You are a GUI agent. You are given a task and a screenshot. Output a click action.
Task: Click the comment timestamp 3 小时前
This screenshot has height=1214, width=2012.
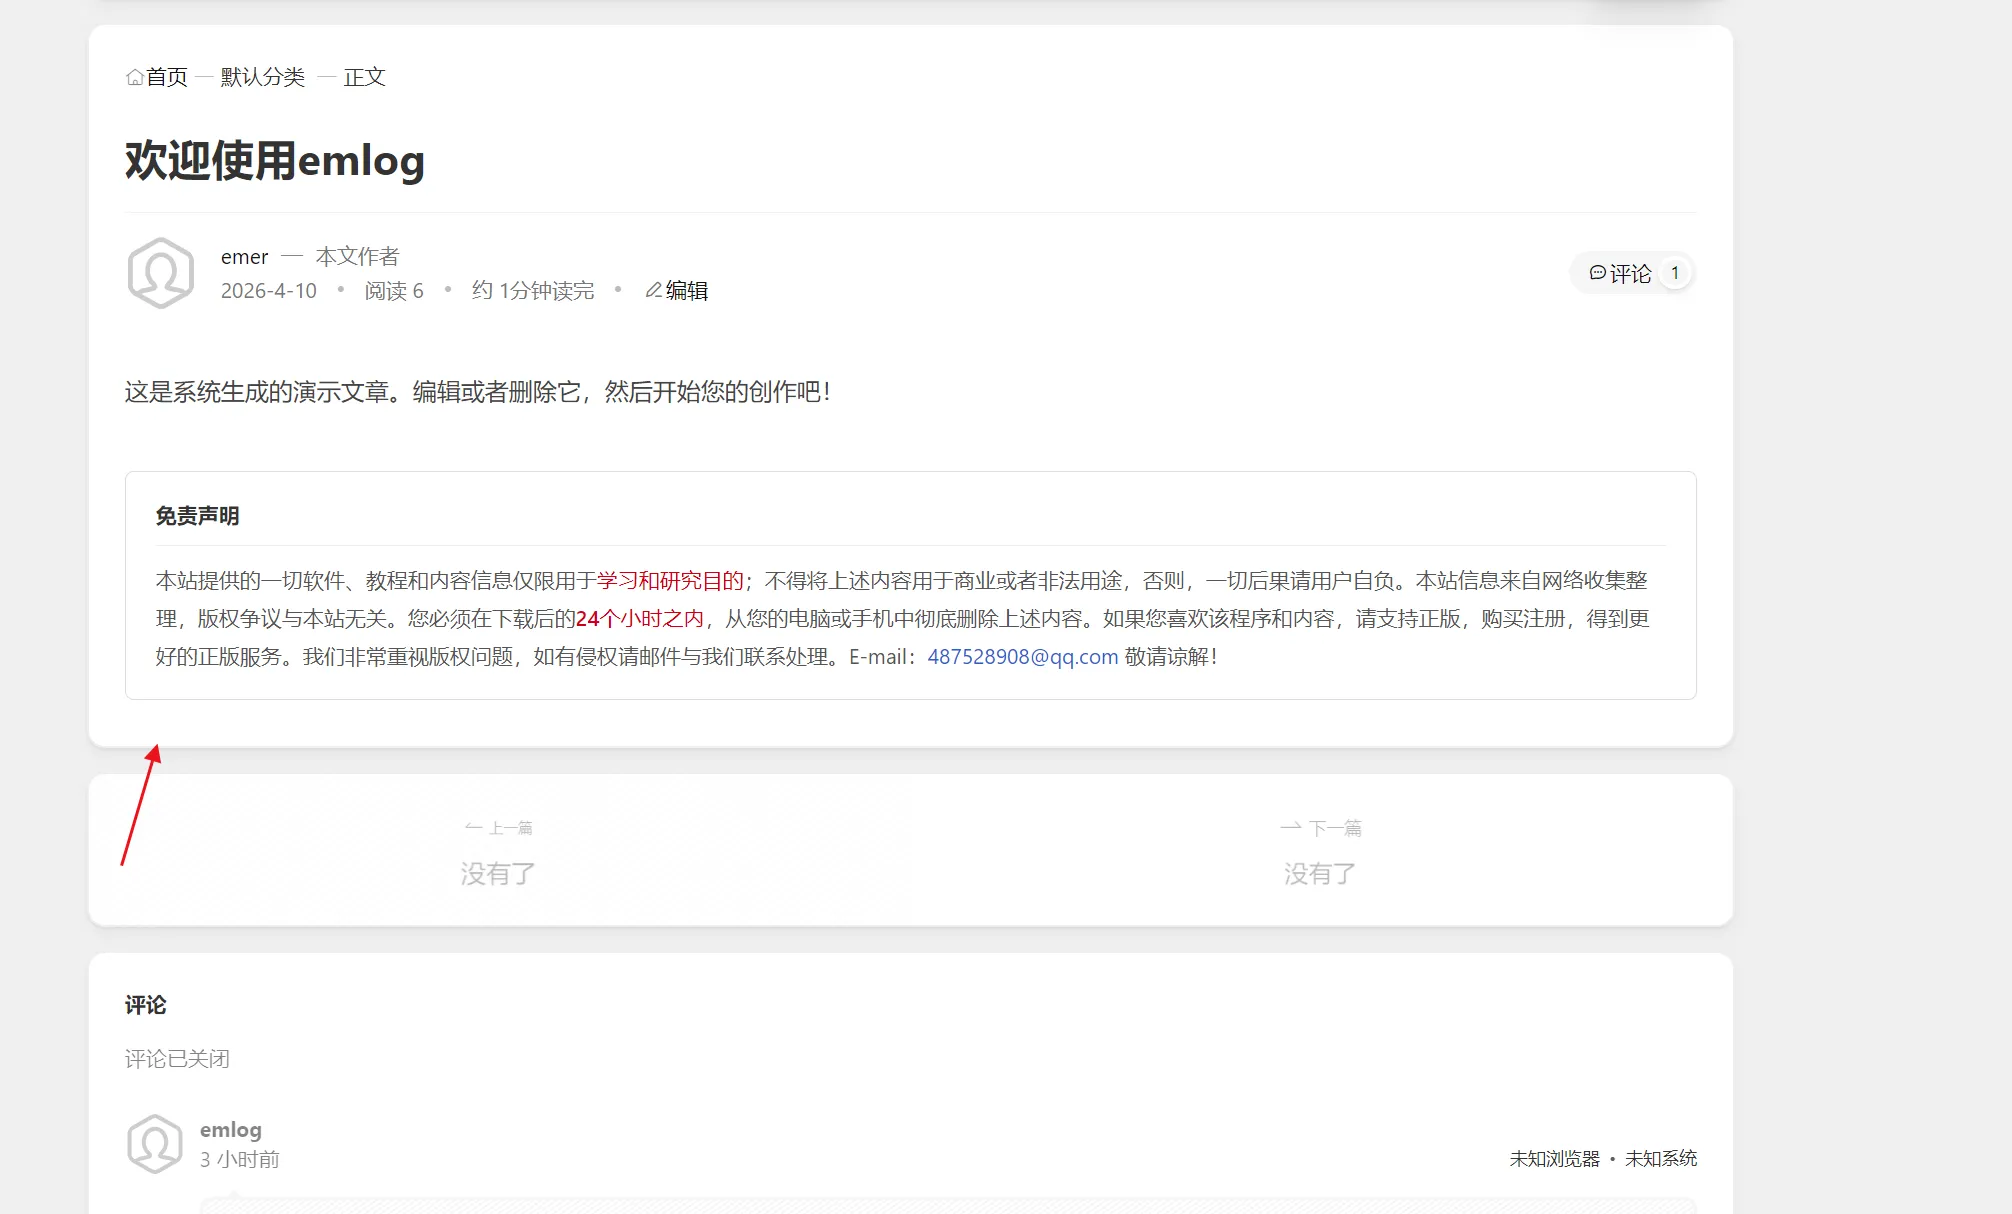click(240, 1159)
